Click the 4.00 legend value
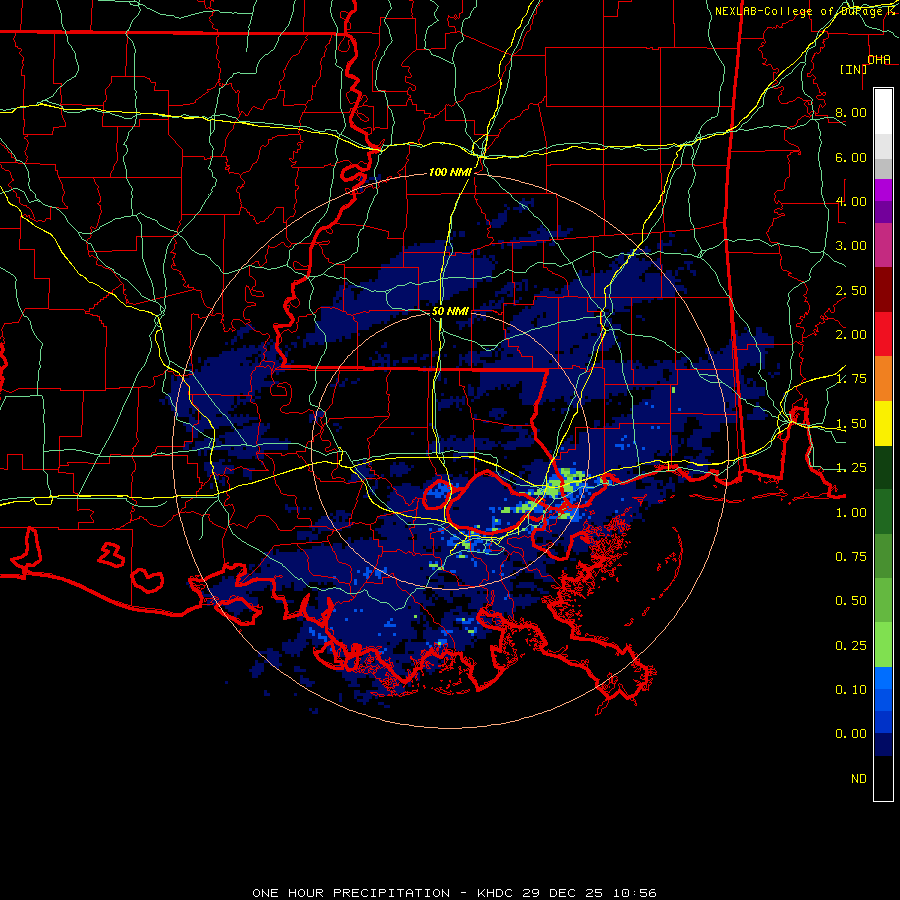The image size is (900, 900). tap(851, 201)
